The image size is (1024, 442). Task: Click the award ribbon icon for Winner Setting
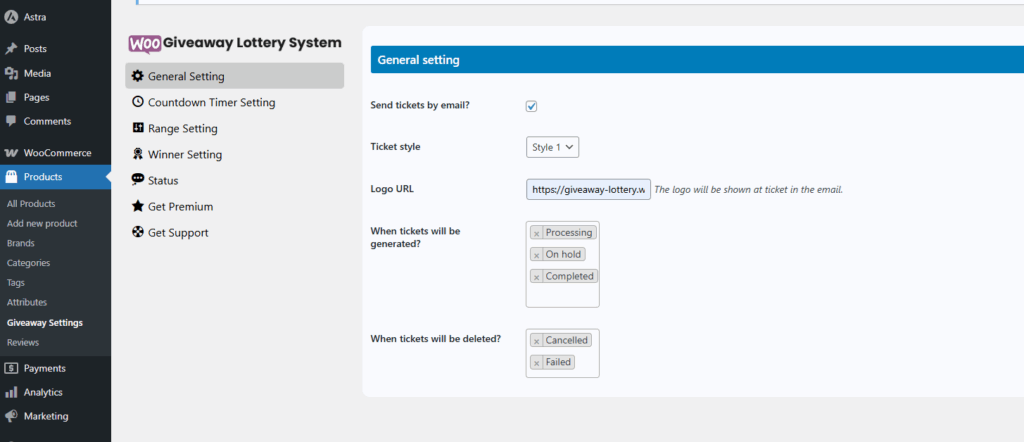pyautogui.click(x=137, y=154)
